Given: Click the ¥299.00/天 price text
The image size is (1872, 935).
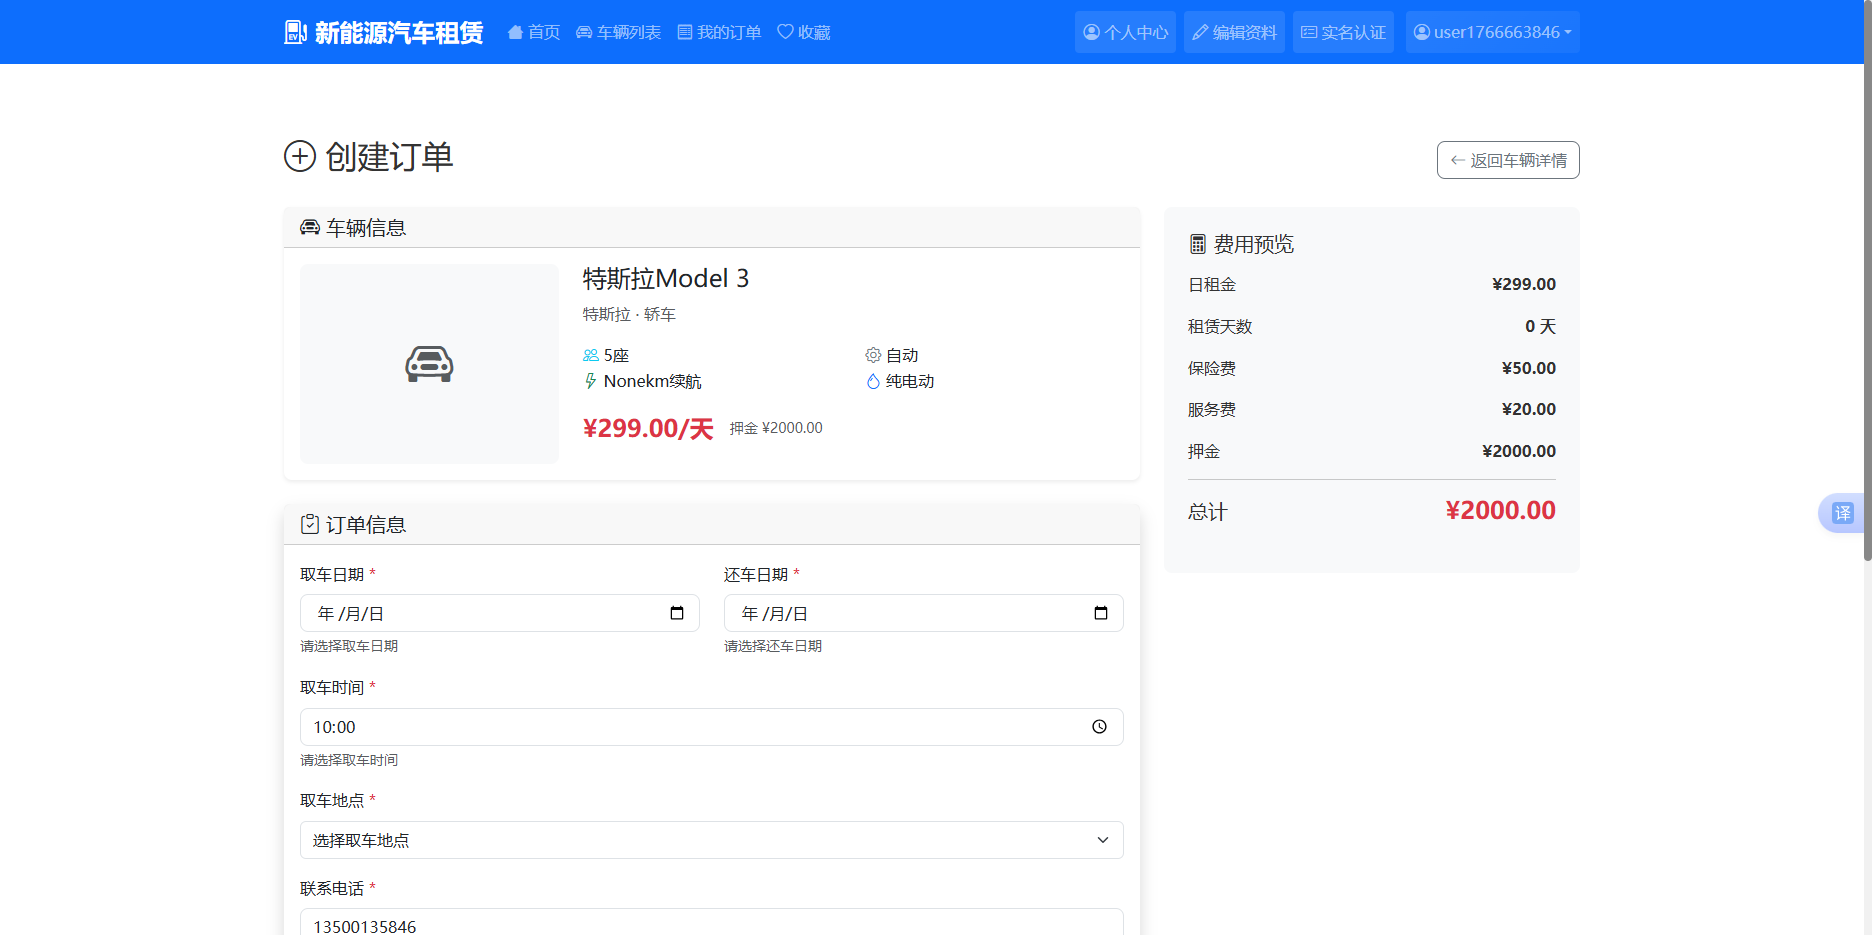Looking at the screenshot, I should point(648,428).
